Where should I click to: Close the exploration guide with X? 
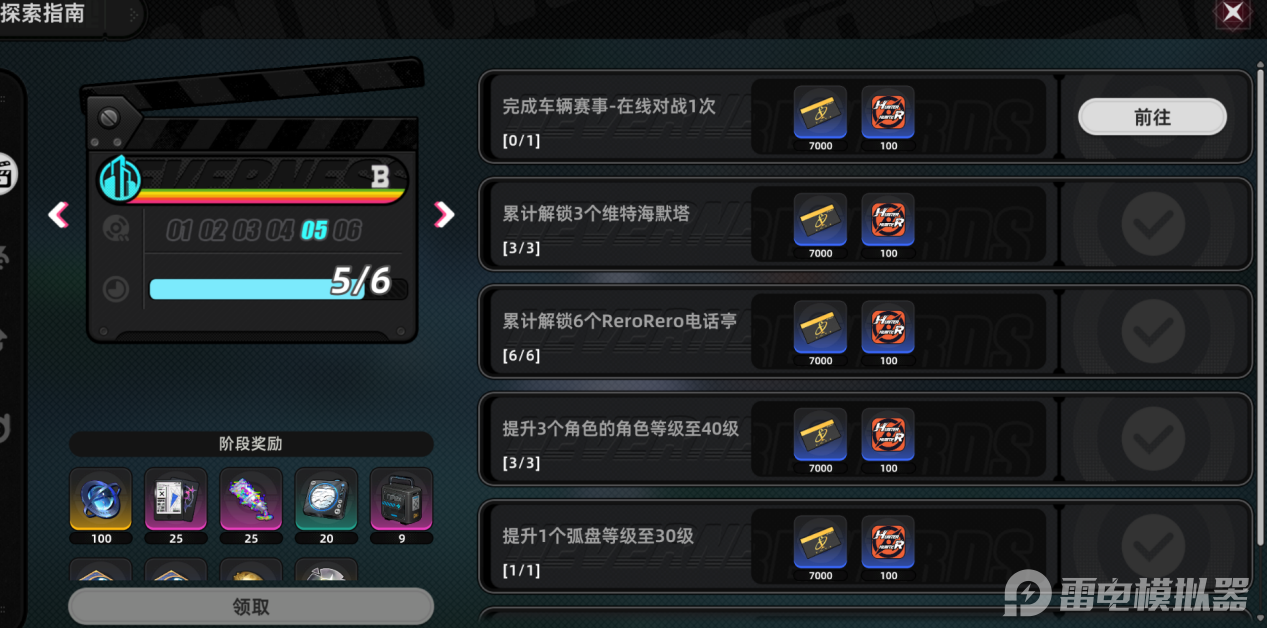pyautogui.click(x=1233, y=13)
